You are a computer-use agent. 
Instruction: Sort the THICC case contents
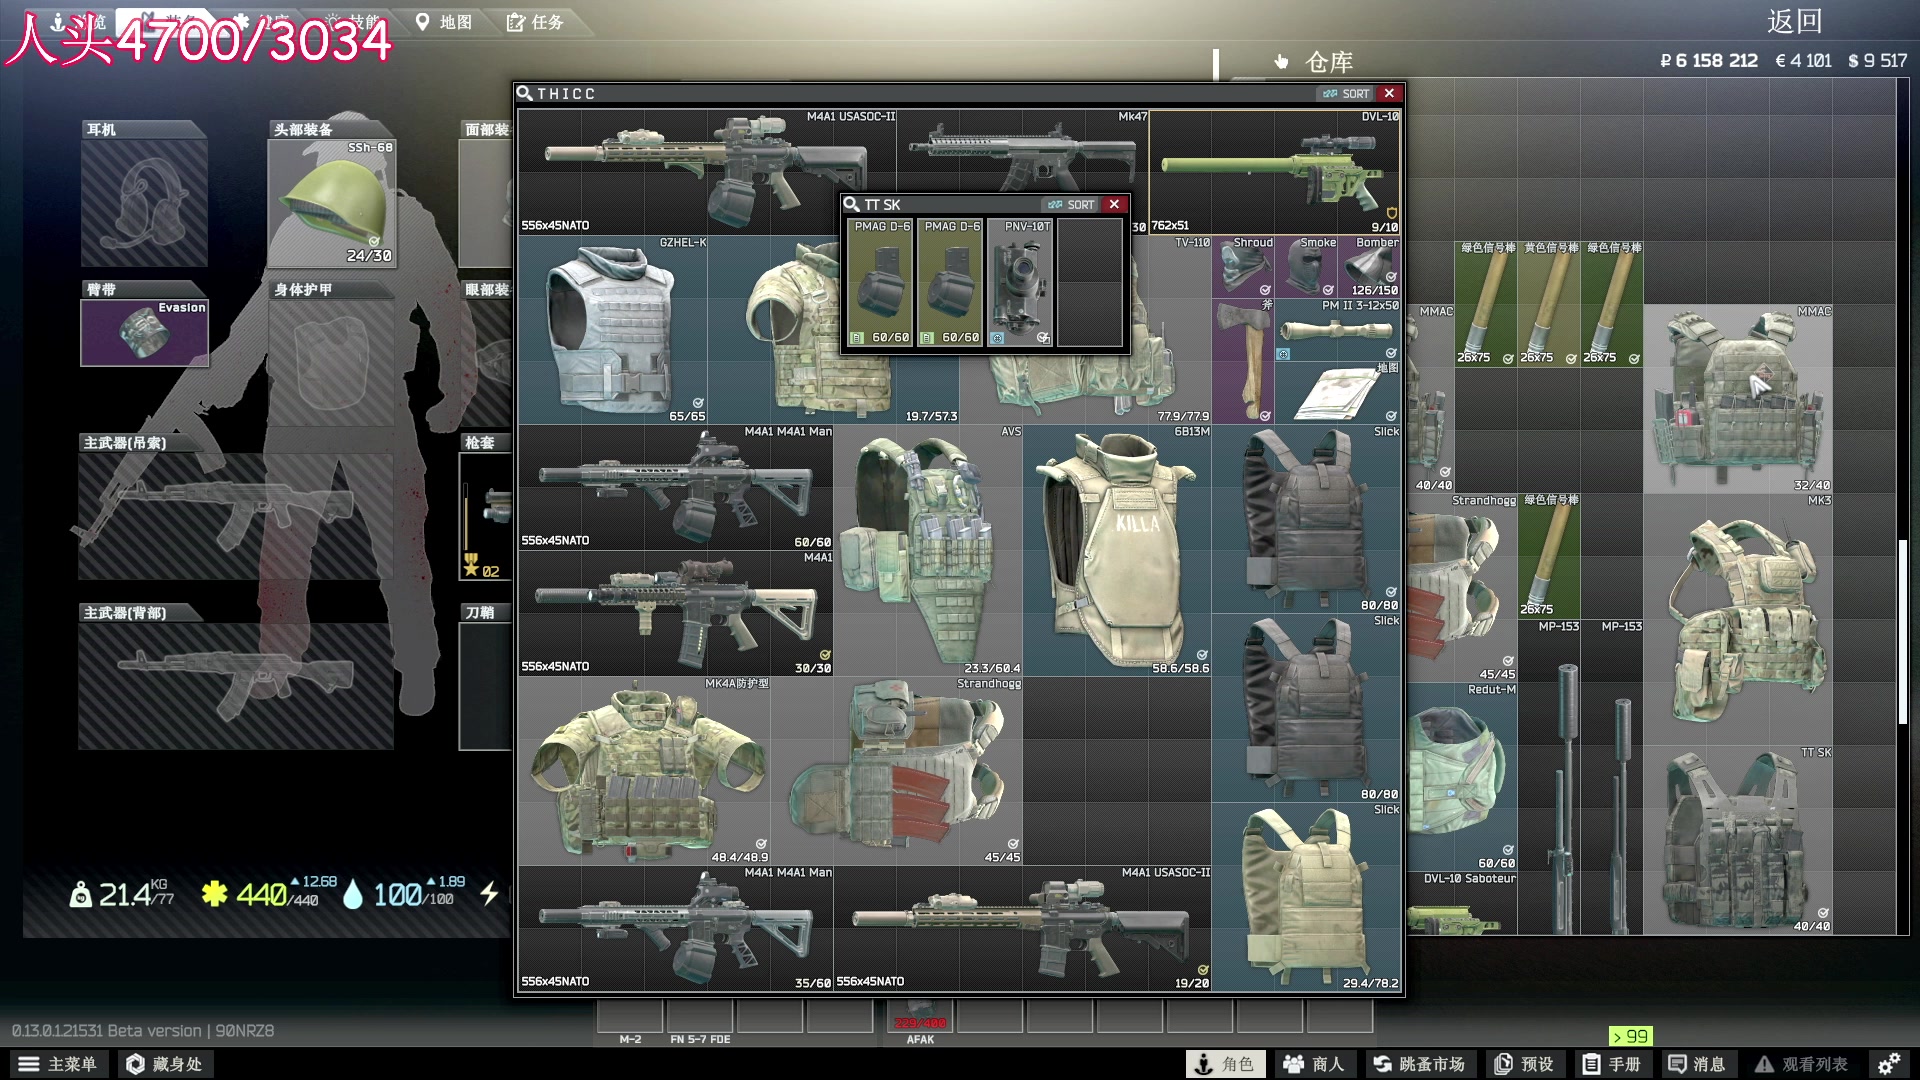(x=1346, y=93)
